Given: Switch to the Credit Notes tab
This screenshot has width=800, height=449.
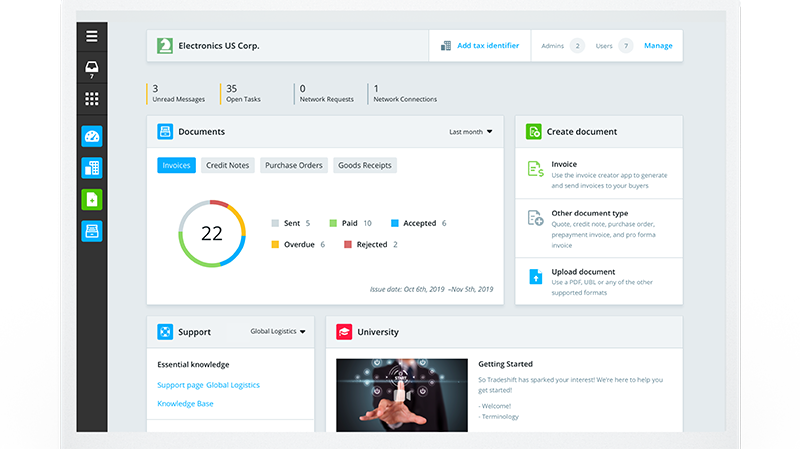Looking at the screenshot, I should pyautogui.click(x=228, y=165).
